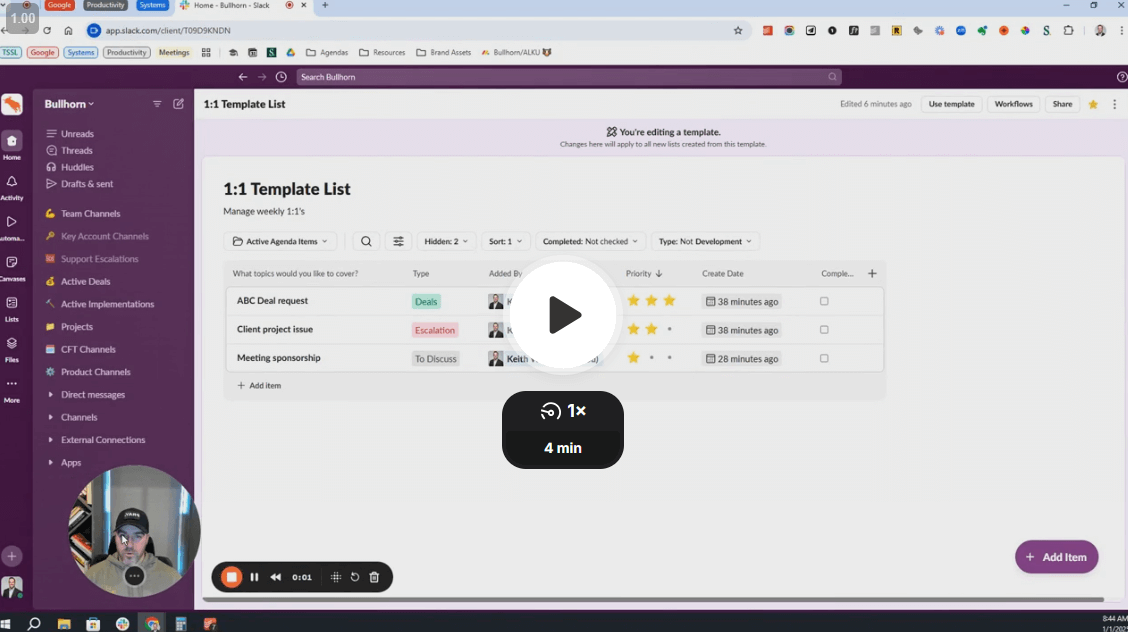Rewind the recording
The width and height of the screenshot is (1128, 632).
pos(276,577)
